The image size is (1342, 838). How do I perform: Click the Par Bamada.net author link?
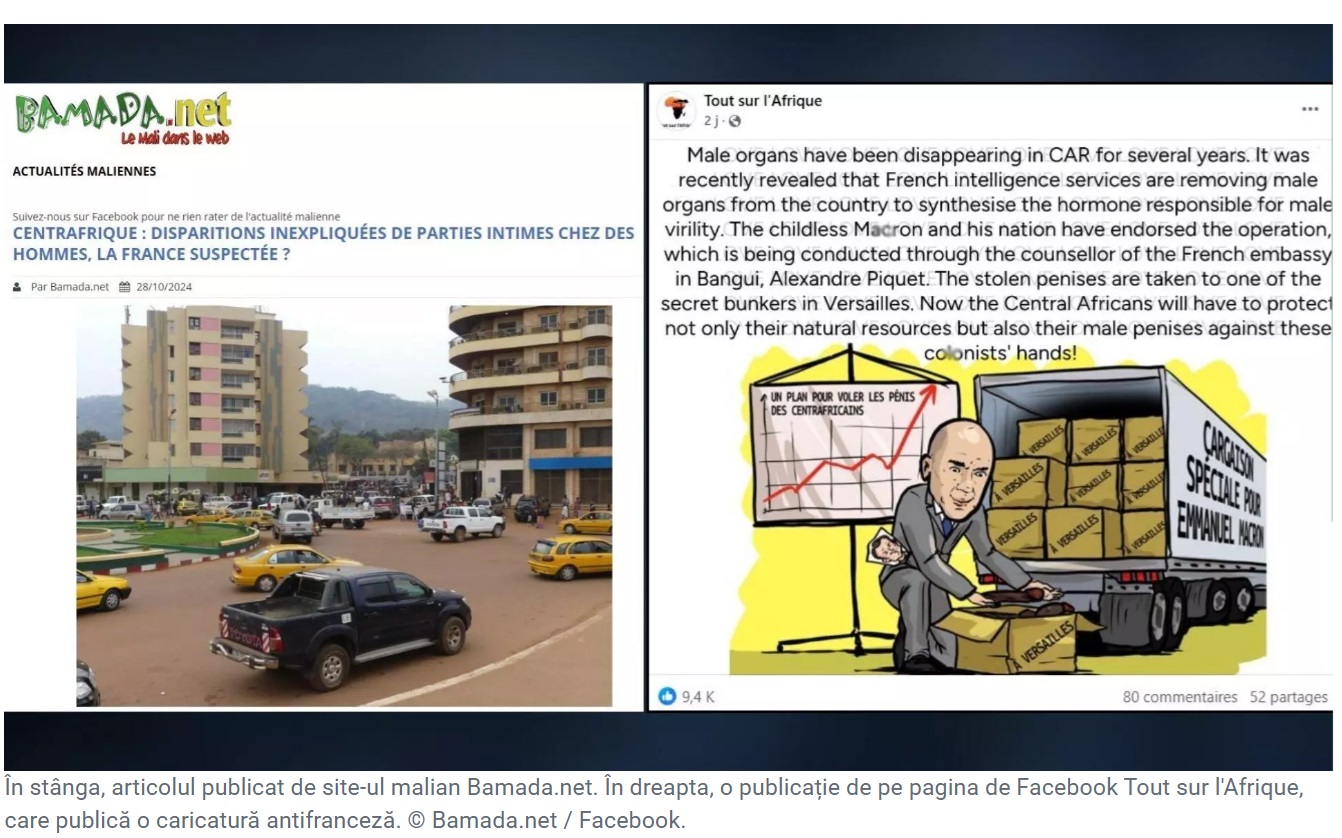coord(69,287)
